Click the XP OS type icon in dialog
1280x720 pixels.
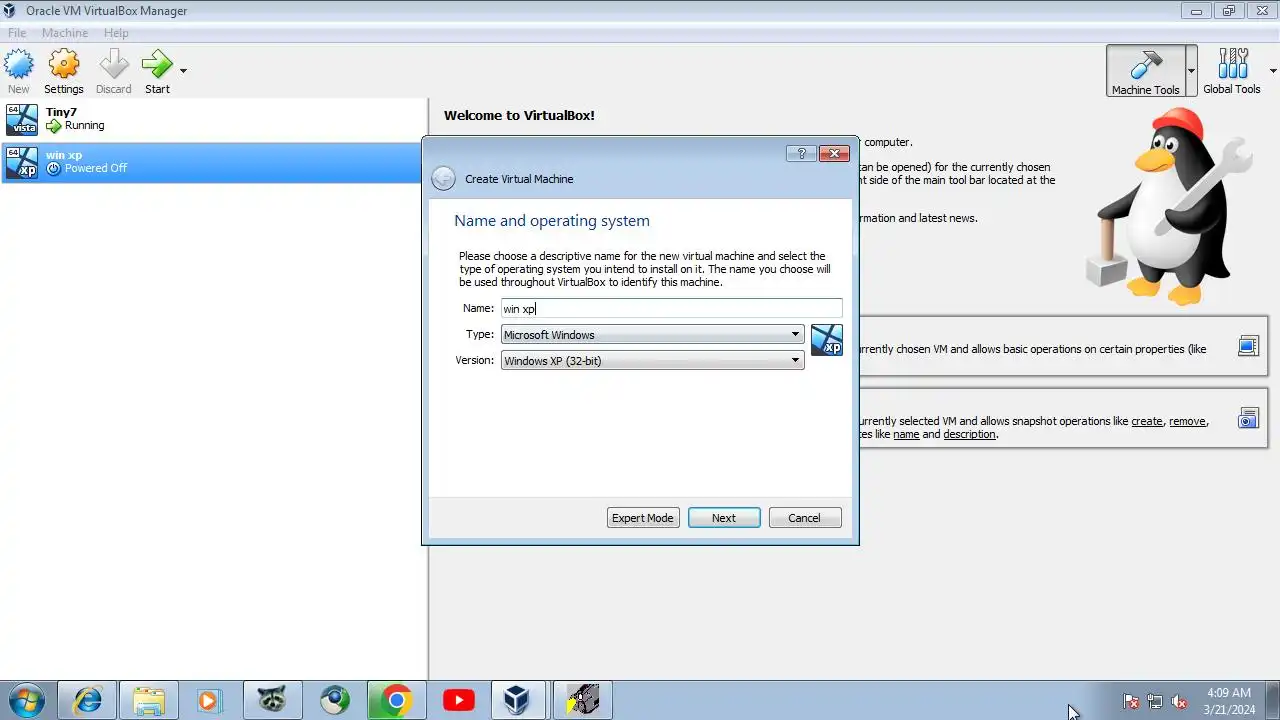tap(827, 340)
